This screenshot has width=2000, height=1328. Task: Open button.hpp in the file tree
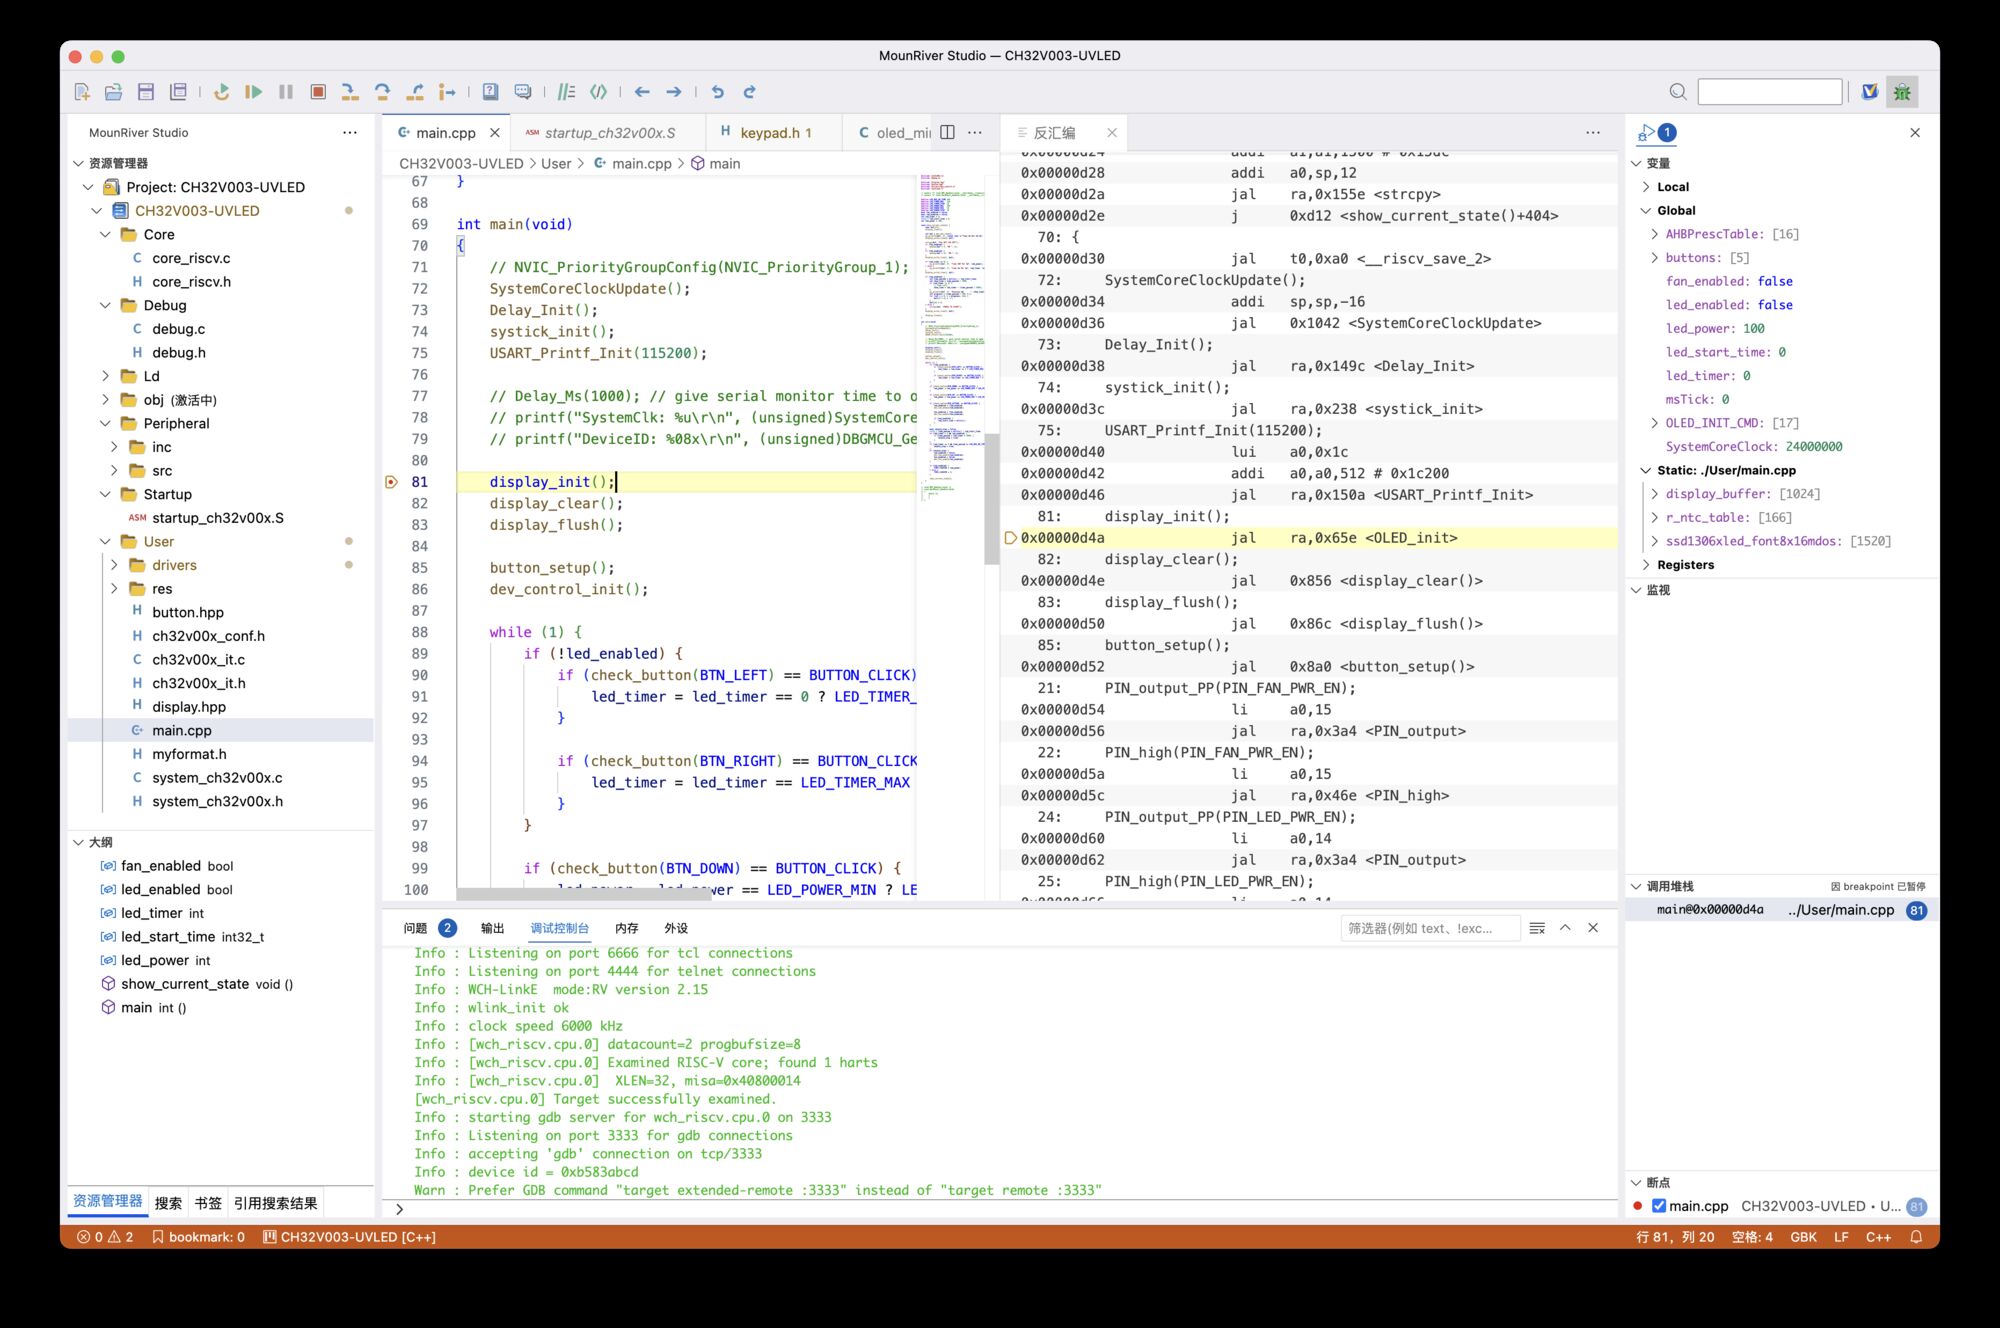coord(187,612)
